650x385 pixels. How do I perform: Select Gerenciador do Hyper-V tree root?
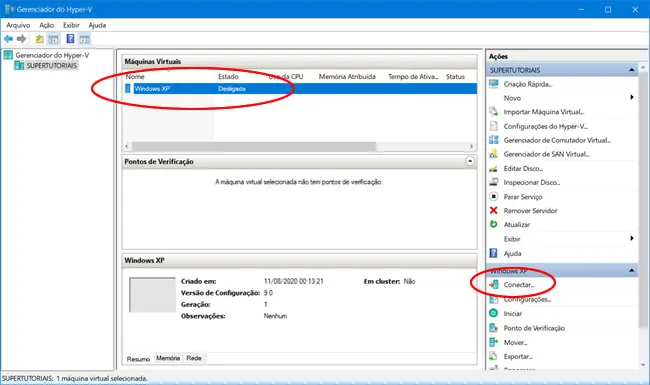click(52, 55)
